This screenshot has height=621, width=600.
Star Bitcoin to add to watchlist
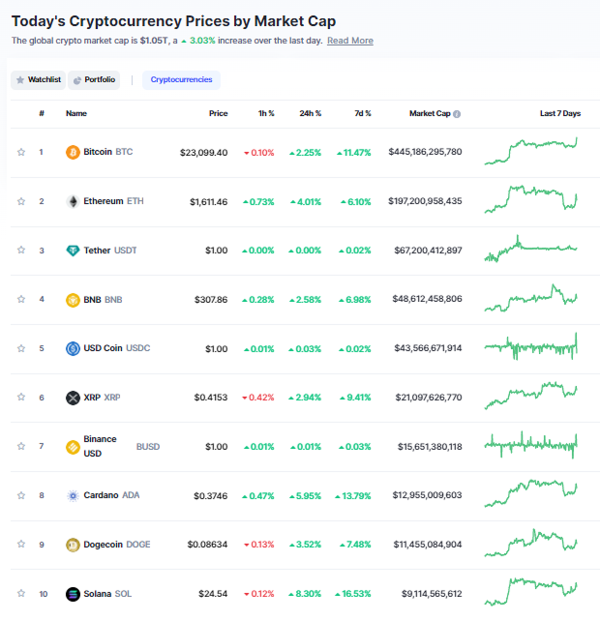(21, 152)
